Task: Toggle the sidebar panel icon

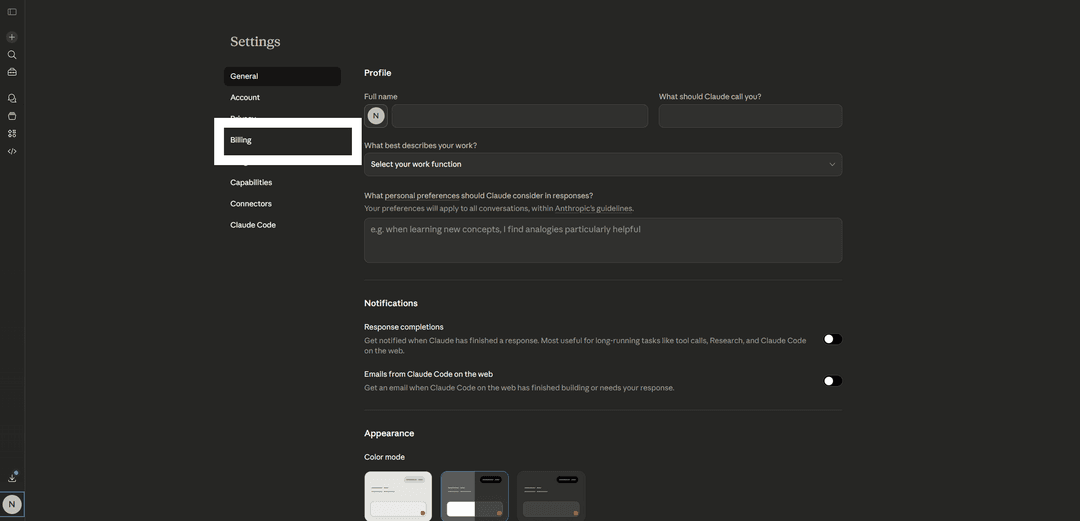Action: [x=12, y=12]
